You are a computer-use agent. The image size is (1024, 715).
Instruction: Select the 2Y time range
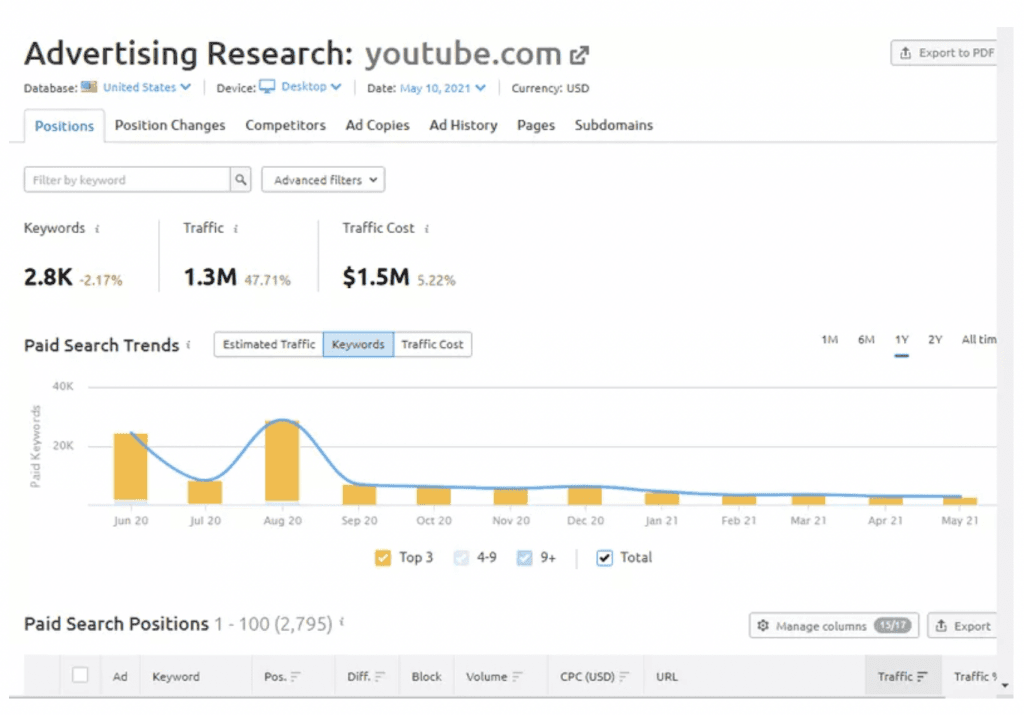pos(935,340)
